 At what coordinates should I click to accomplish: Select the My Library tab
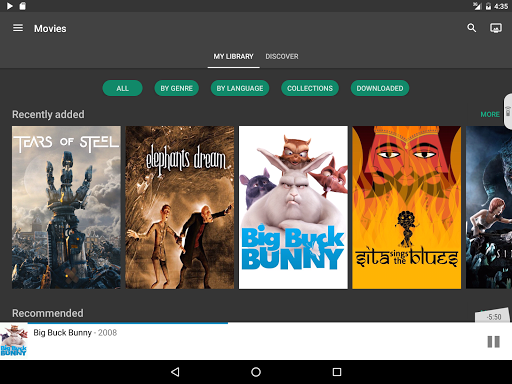pyautogui.click(x=233, y=56)
